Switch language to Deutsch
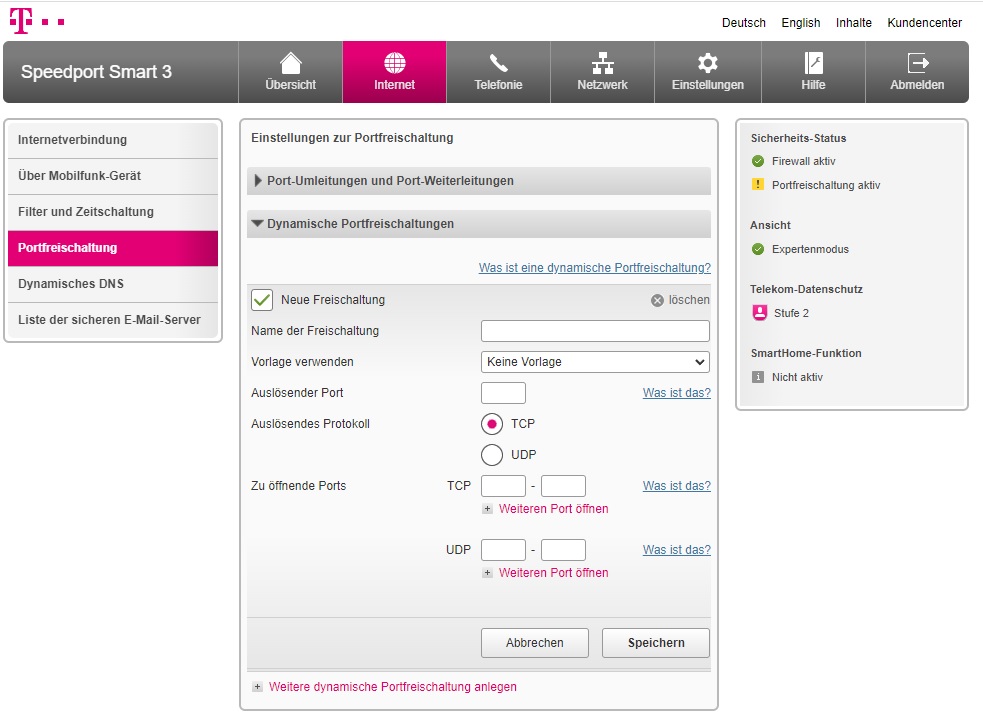This screenshot has width=983, height=722. tap(744, 23)
